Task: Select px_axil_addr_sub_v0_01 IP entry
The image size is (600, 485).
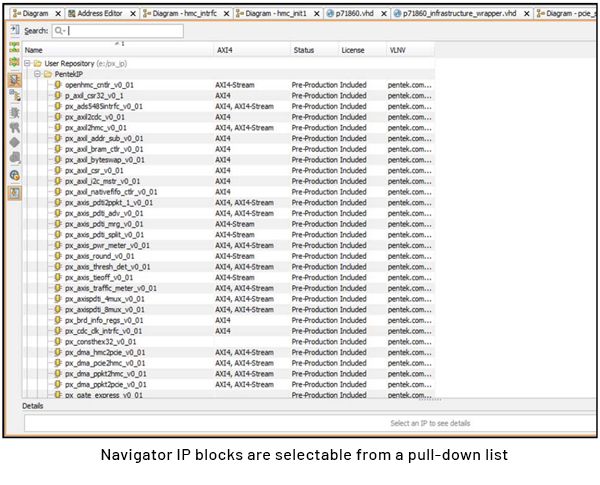Action: pyautogui.click(x=104, y=138)
